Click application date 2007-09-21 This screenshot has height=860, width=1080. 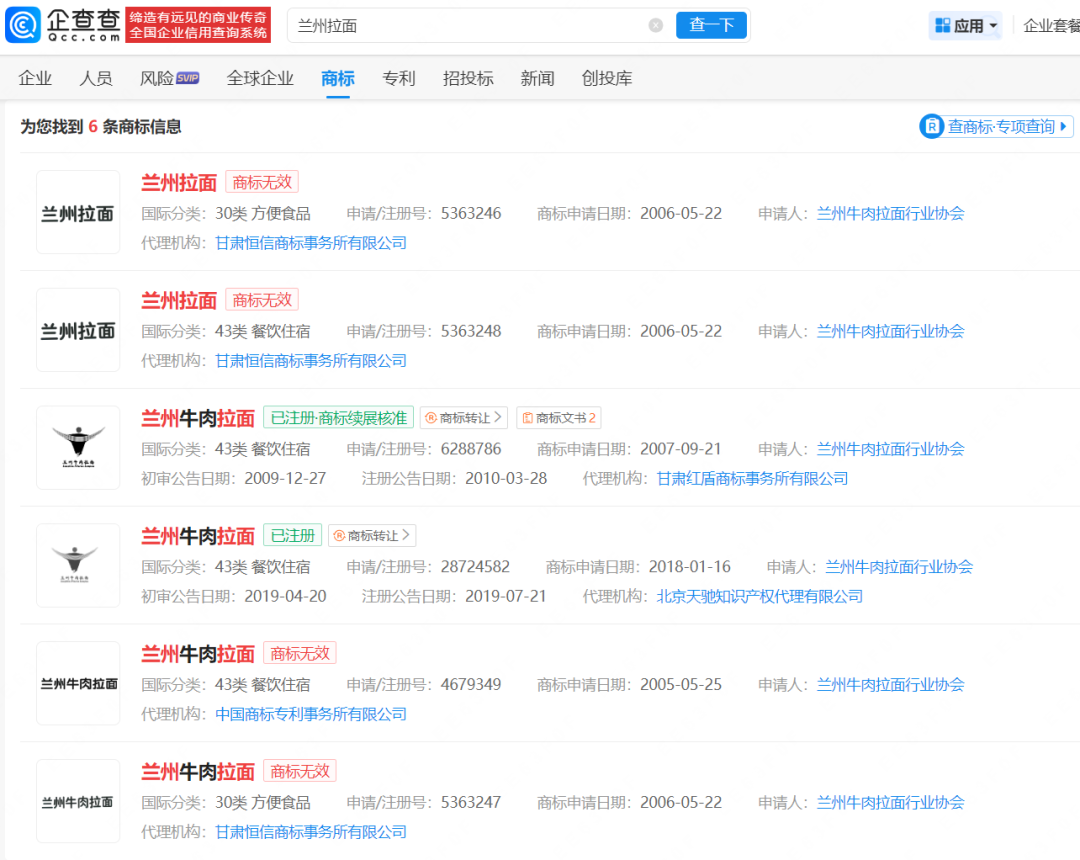click(681, 449)
